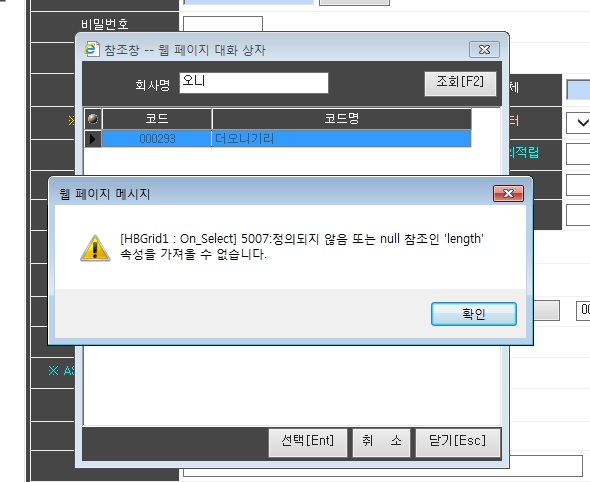Sort by the 코드 column header
The width and height of the screenshot is (590, 482).
[157, 119]
